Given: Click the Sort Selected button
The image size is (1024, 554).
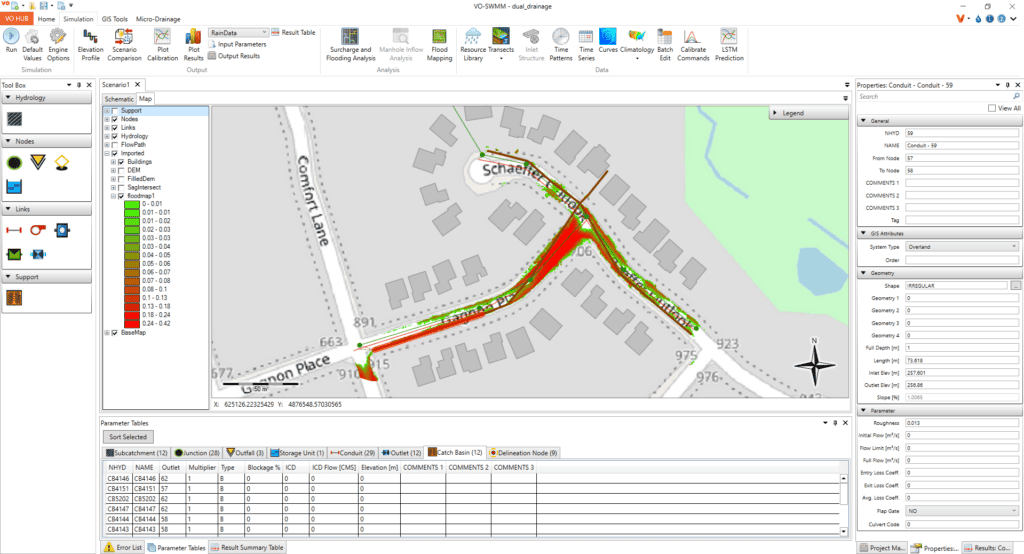Looking at the screenshot, I should click(x=128, y=437).
